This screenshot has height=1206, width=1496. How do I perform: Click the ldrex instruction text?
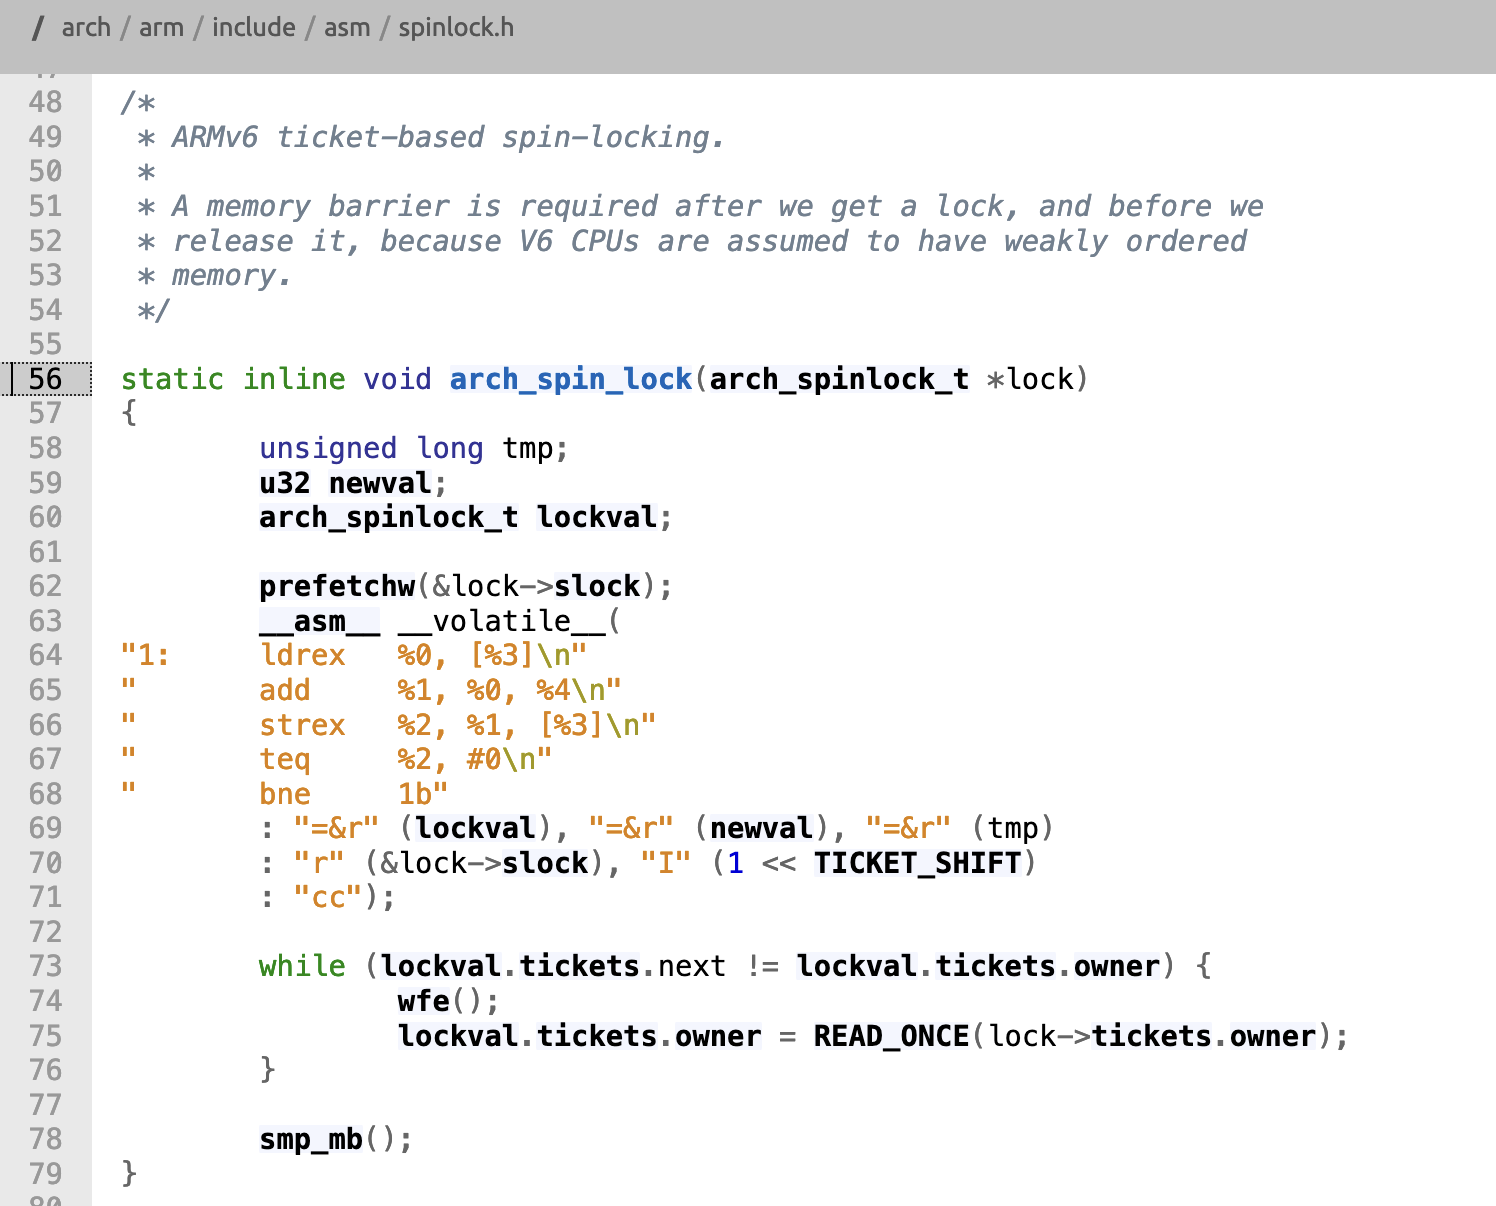pyautogui.click(x=302, y=655)
